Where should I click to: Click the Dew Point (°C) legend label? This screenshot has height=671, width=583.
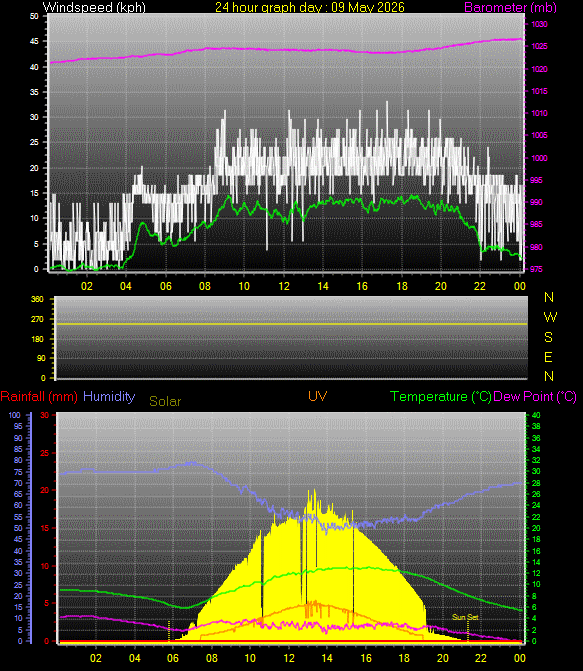pyautogui.click(x=535, y=397)
